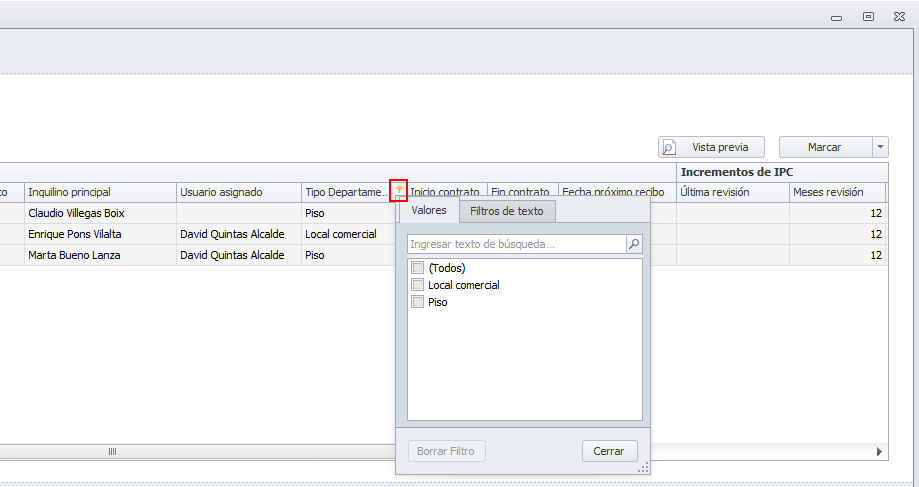The height and width of the screenshot is (487, 919).
Task: Click the Marcar button
Action: click(x=824, y=147)
